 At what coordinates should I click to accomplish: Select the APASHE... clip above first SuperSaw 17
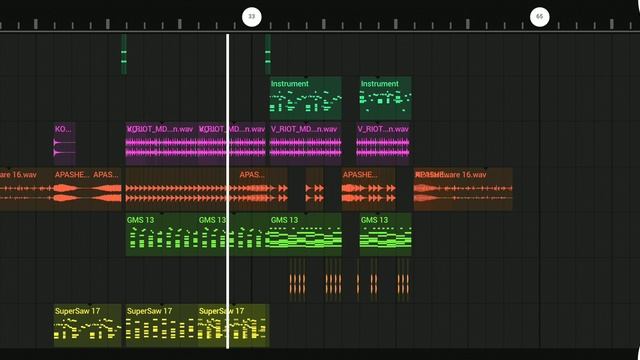pos(72,189)
